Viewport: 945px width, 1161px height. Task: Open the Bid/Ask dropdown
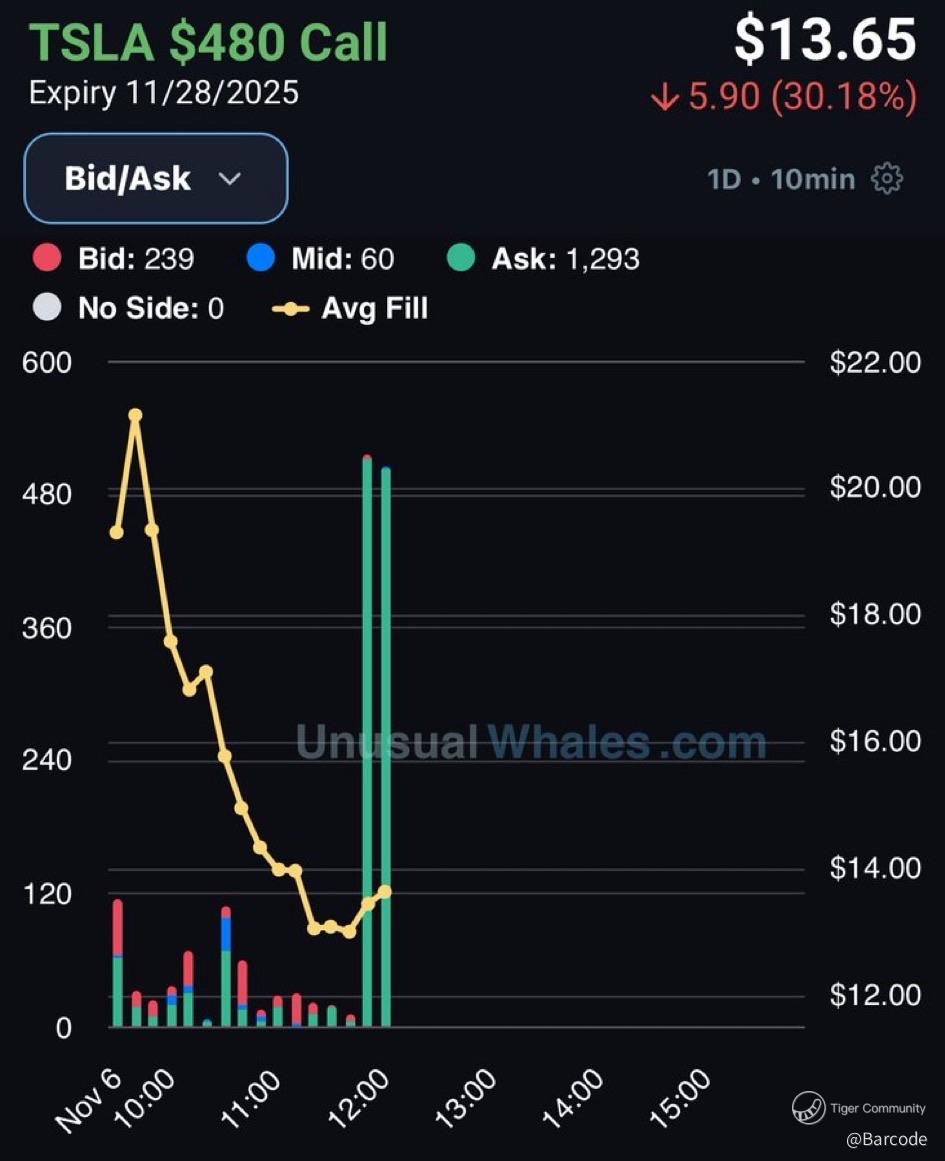coord(155,178)
